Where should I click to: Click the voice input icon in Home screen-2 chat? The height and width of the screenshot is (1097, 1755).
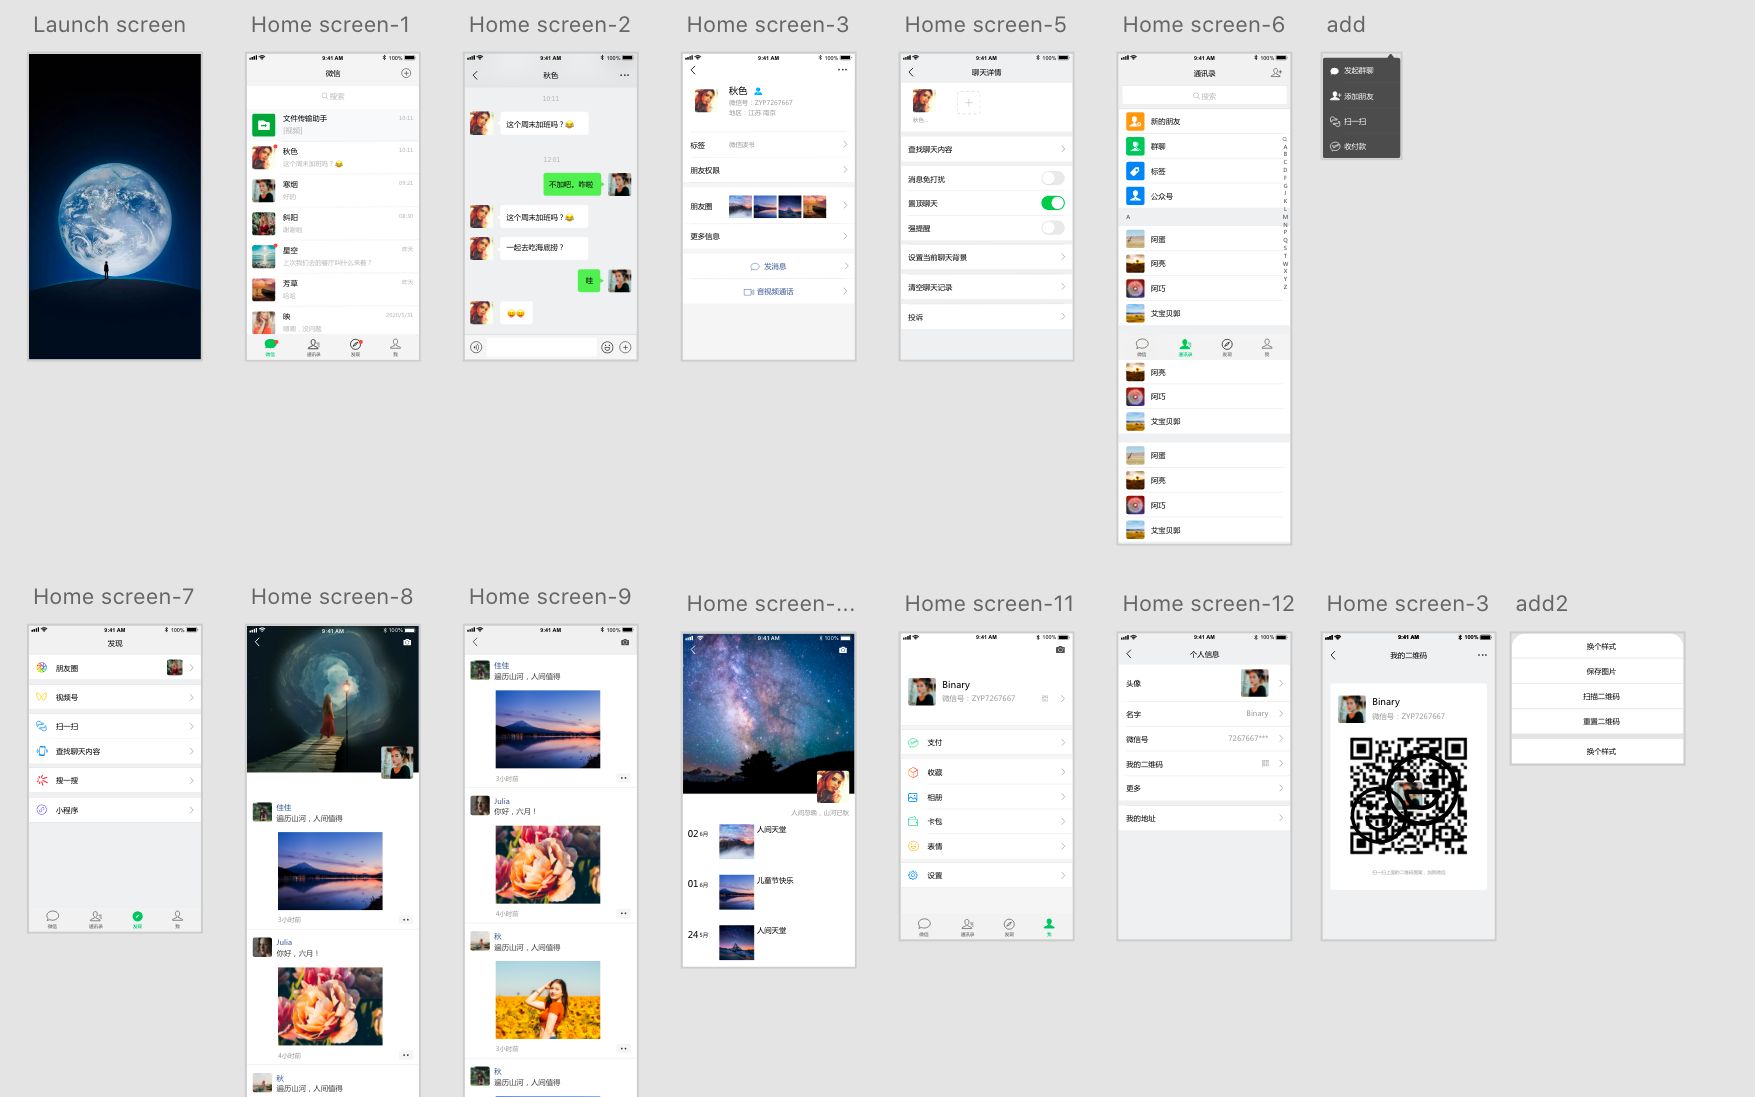tap(476, 347)
